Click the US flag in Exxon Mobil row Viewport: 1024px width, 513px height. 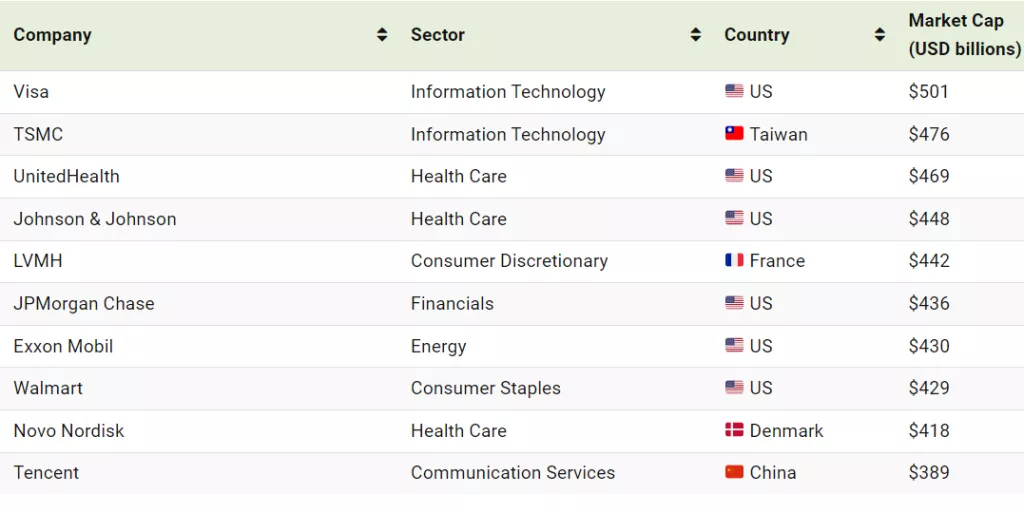(734, 346)
